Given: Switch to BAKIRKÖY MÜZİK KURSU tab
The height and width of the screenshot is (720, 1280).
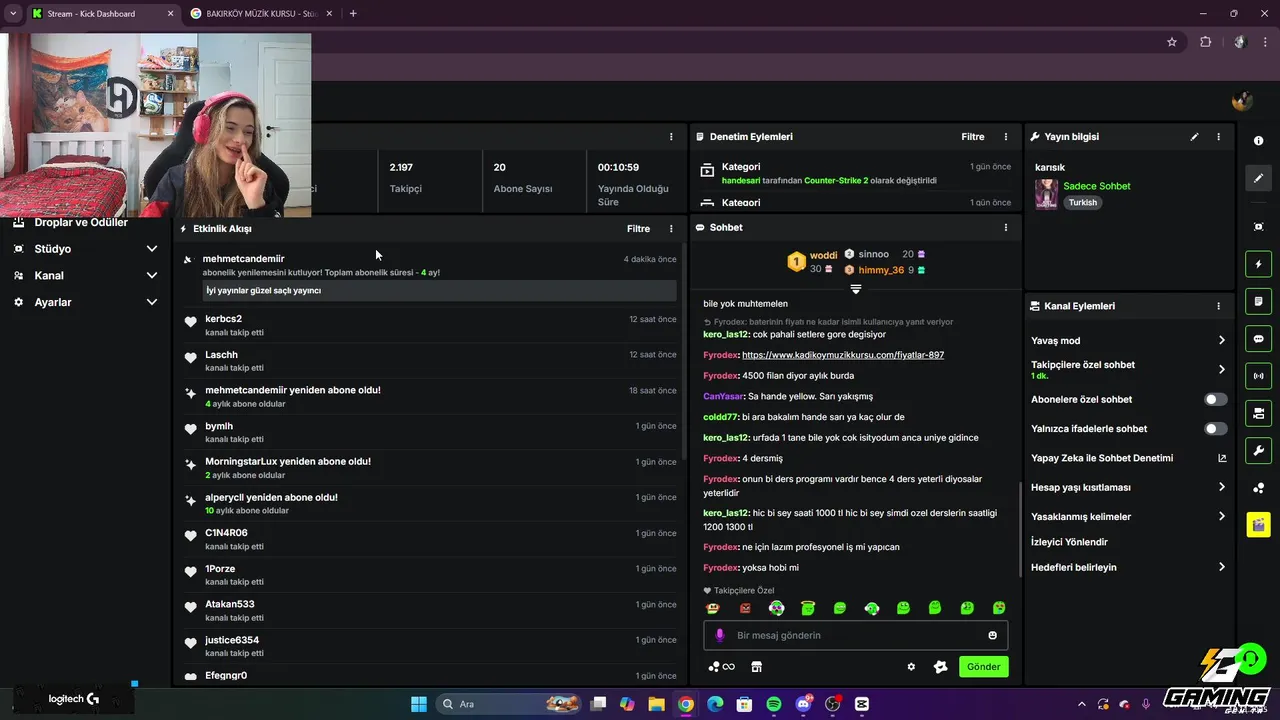Looking at the screenshot, I should (x=262, y=14).
